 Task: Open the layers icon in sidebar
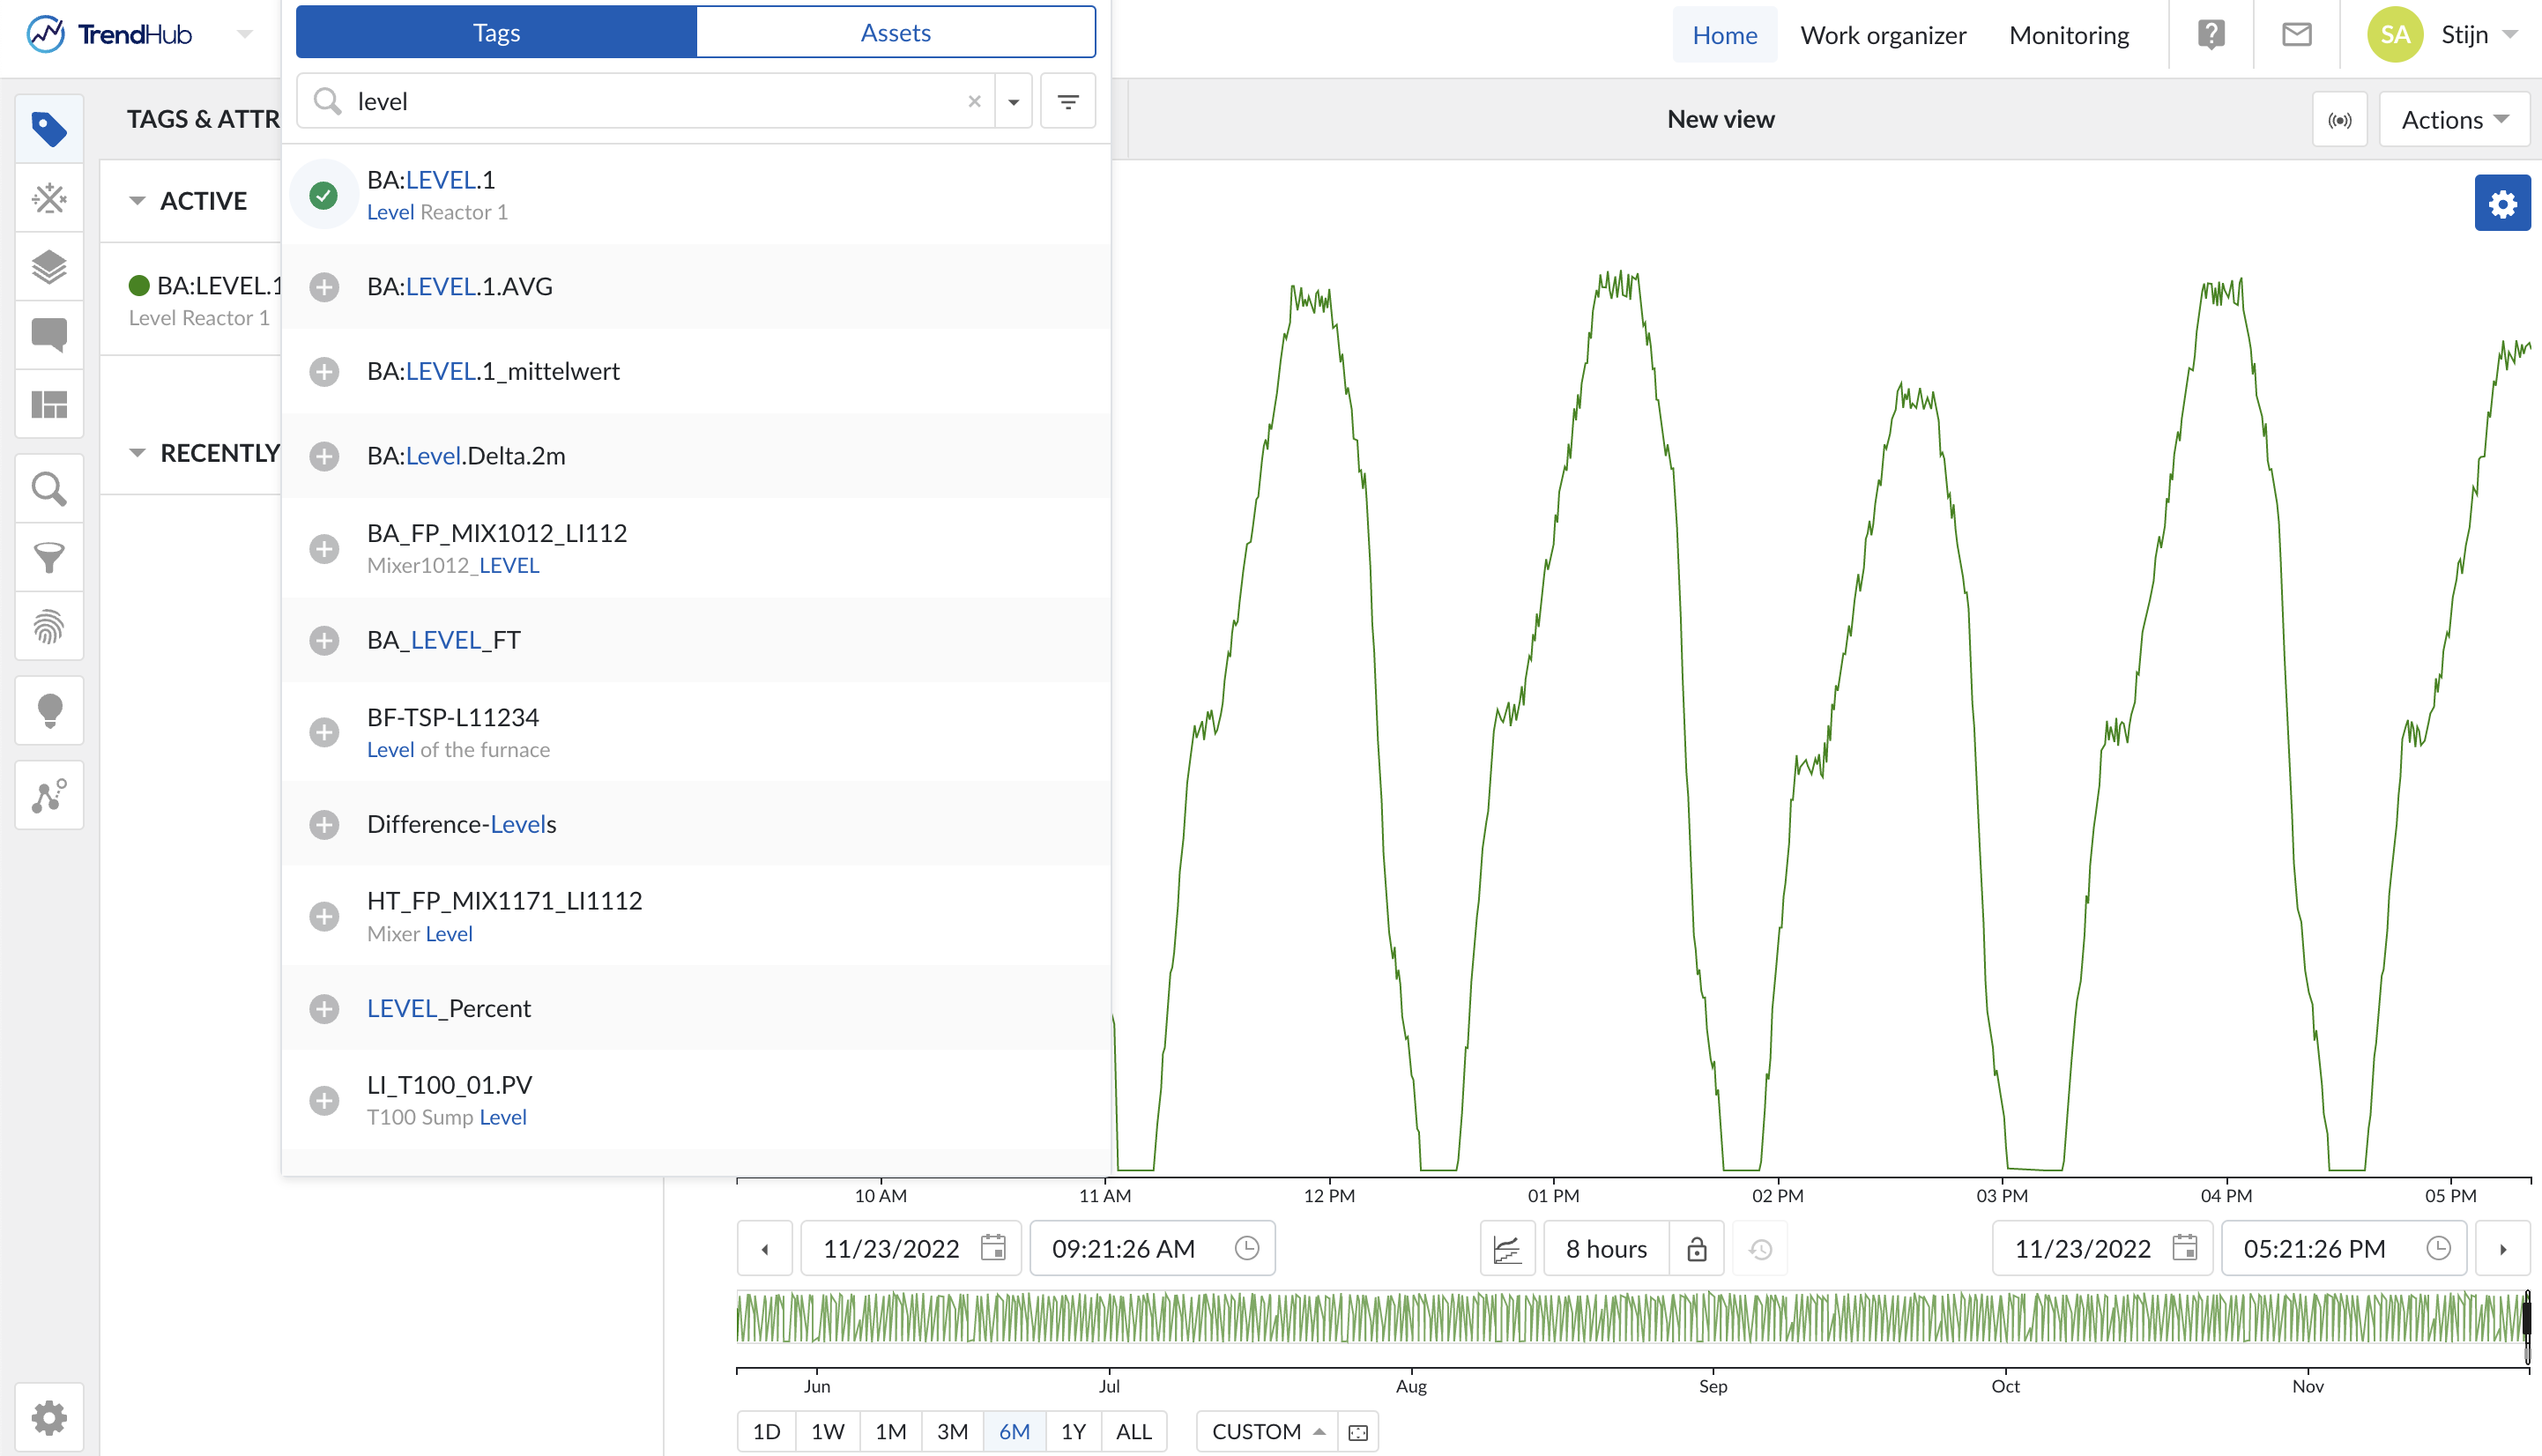49,267
